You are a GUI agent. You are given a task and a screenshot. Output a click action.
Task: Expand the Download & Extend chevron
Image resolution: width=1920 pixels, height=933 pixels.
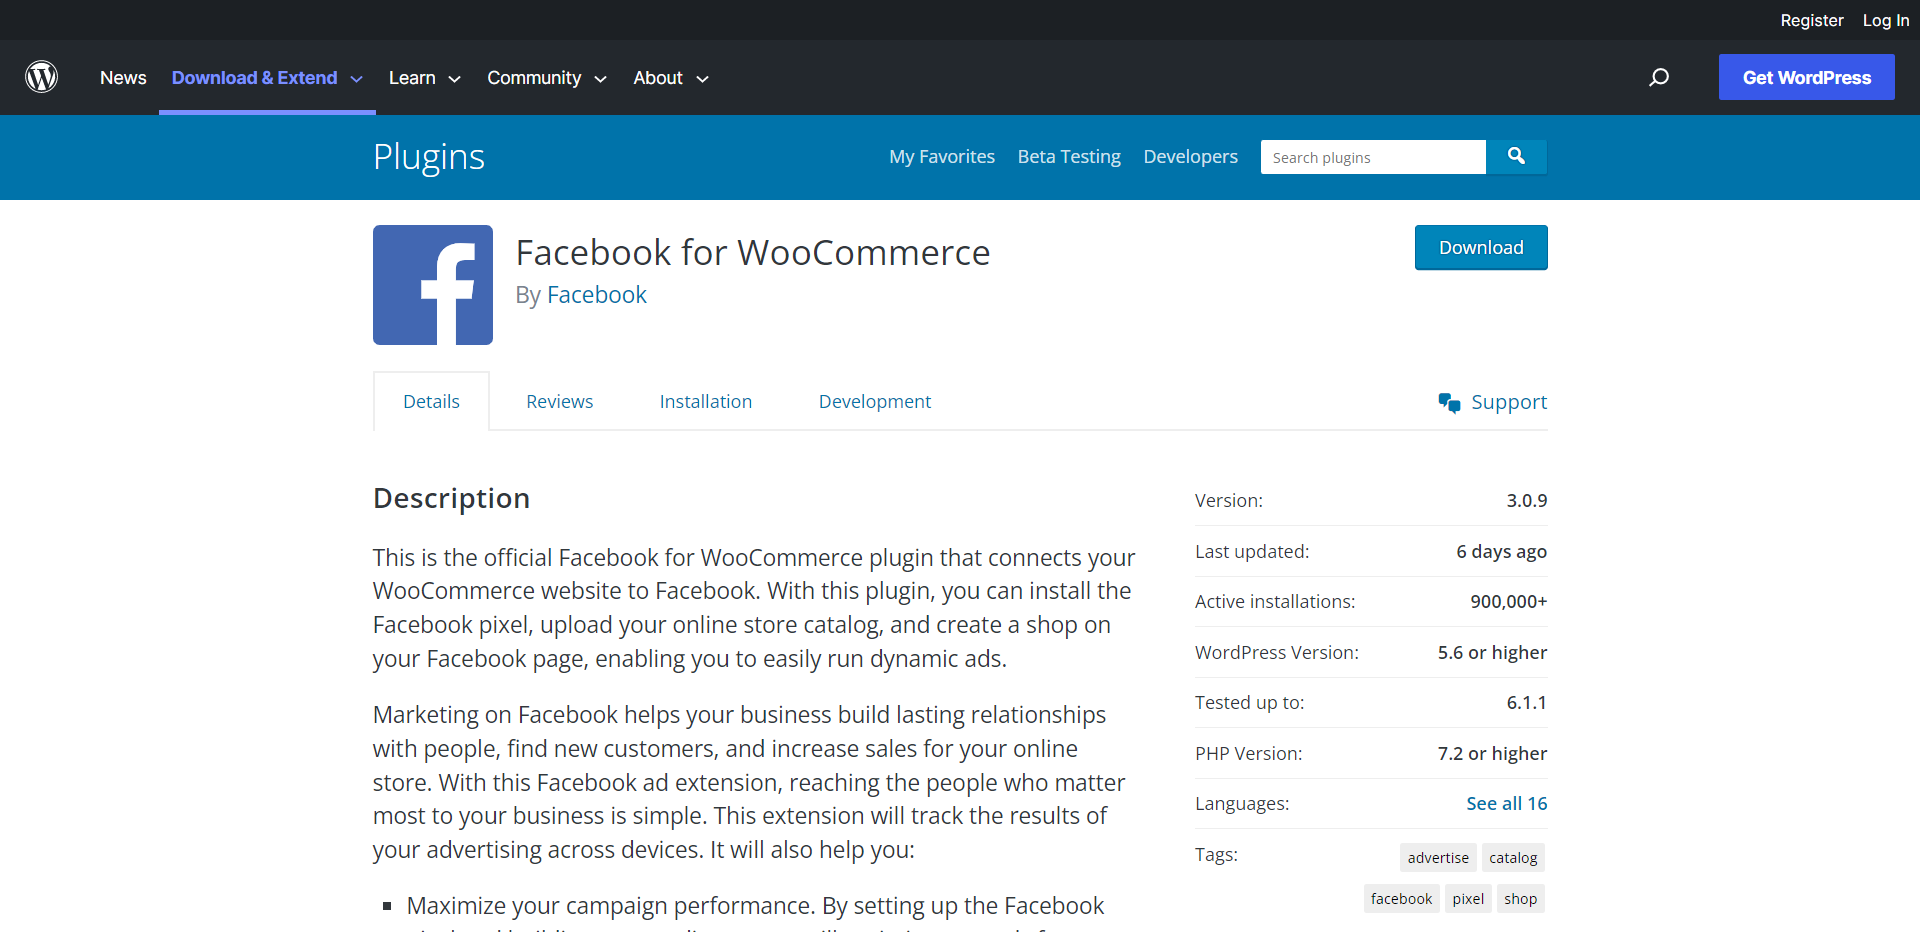pyautogui.click(x=356, y=79)
